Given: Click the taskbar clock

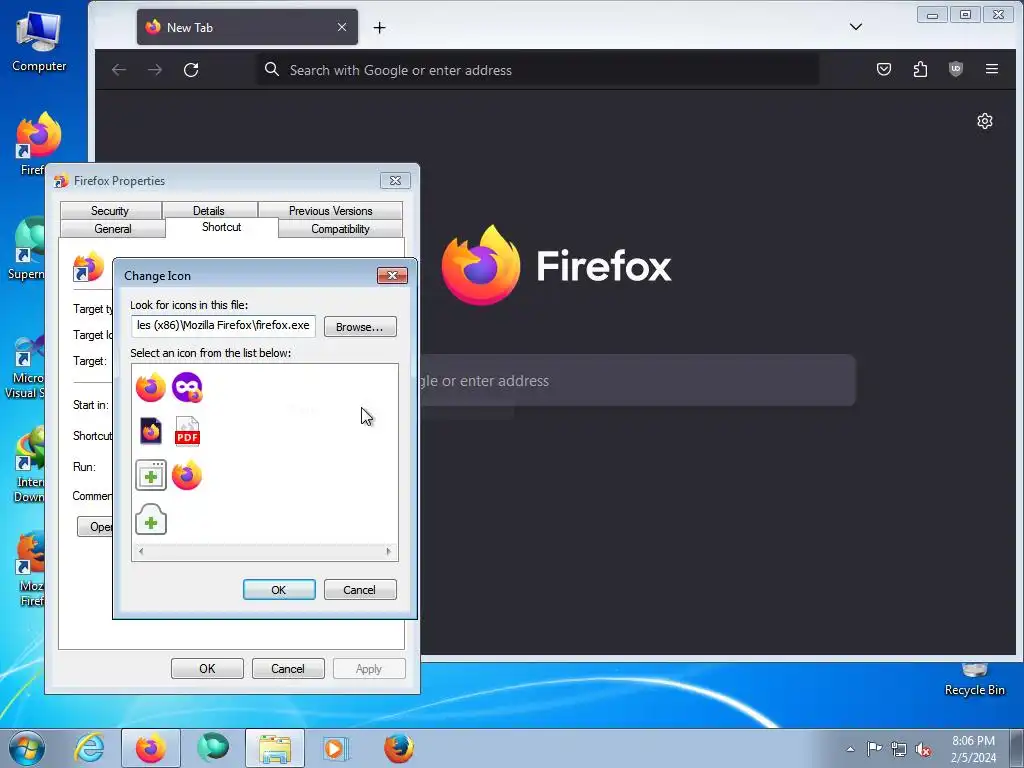Looking at the screenshot, I should pyautogui.click(x=973, y=749).
